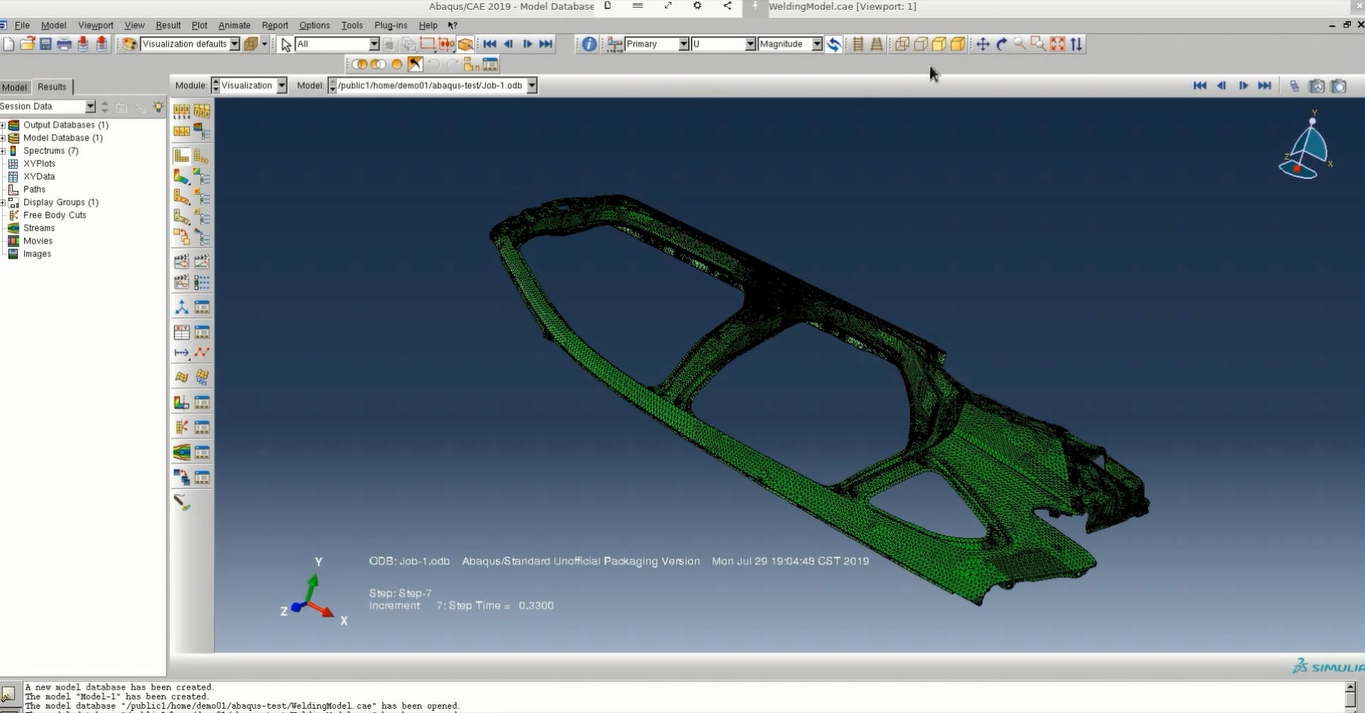Select the Magnify View tool
1365x713 pixels.
[1019, 44]
